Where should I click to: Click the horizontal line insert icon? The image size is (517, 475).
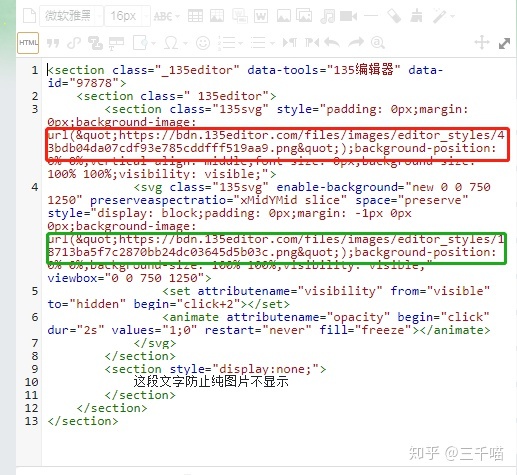tap(371, 16)
